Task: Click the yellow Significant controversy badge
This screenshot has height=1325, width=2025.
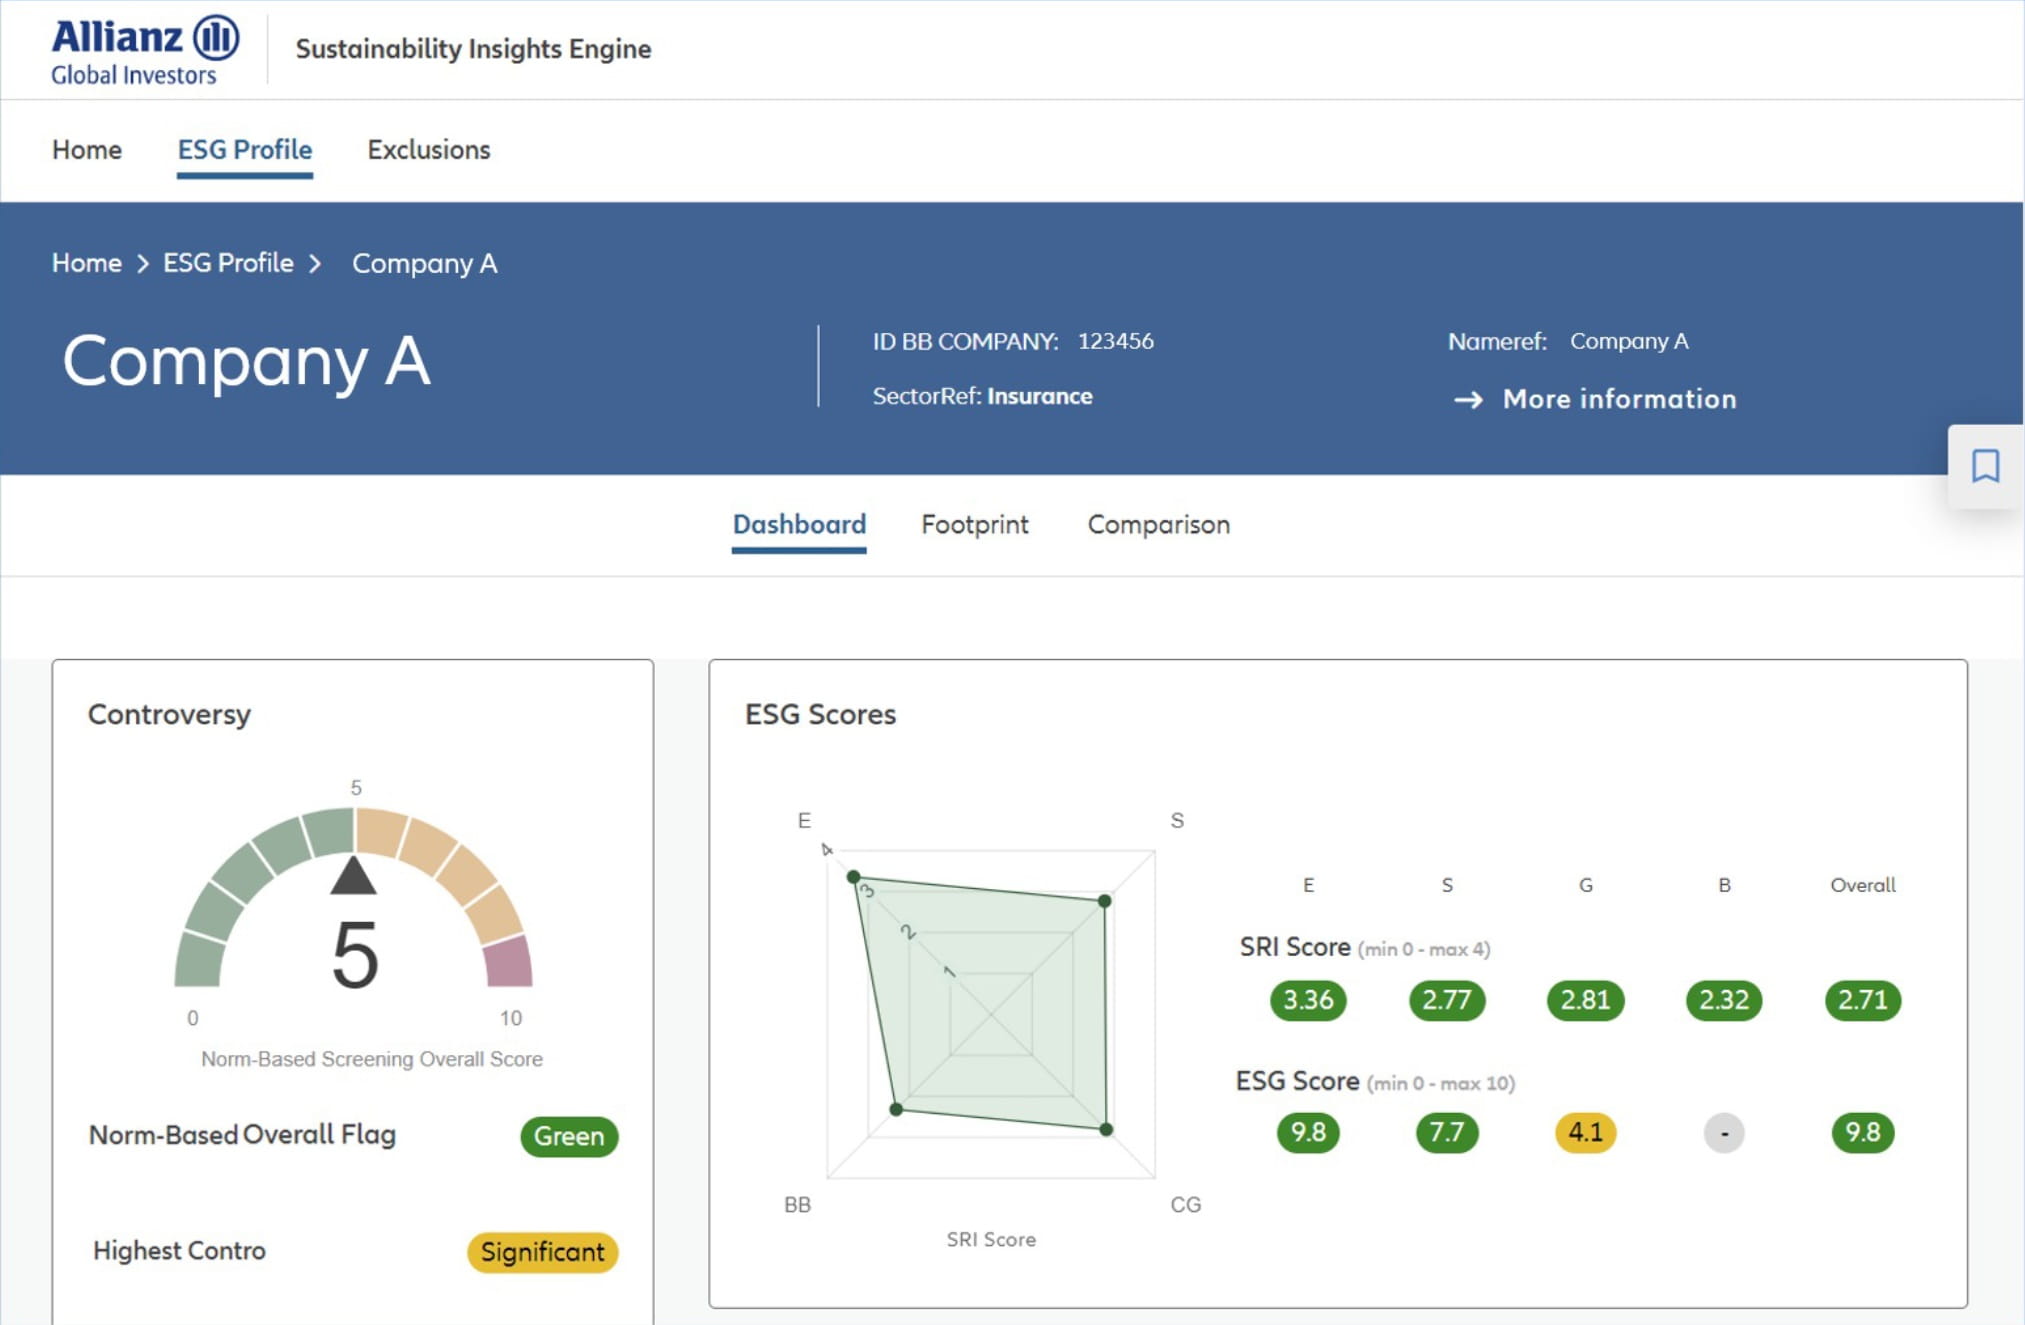Action: pyautogui.click(x=542, y=1252)
